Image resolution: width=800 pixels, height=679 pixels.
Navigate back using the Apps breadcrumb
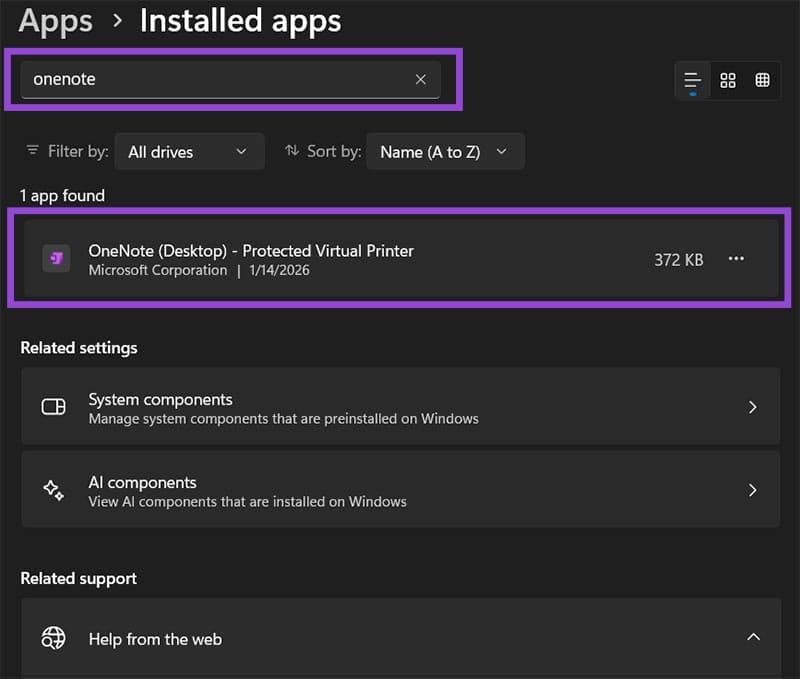pos(55,20)
